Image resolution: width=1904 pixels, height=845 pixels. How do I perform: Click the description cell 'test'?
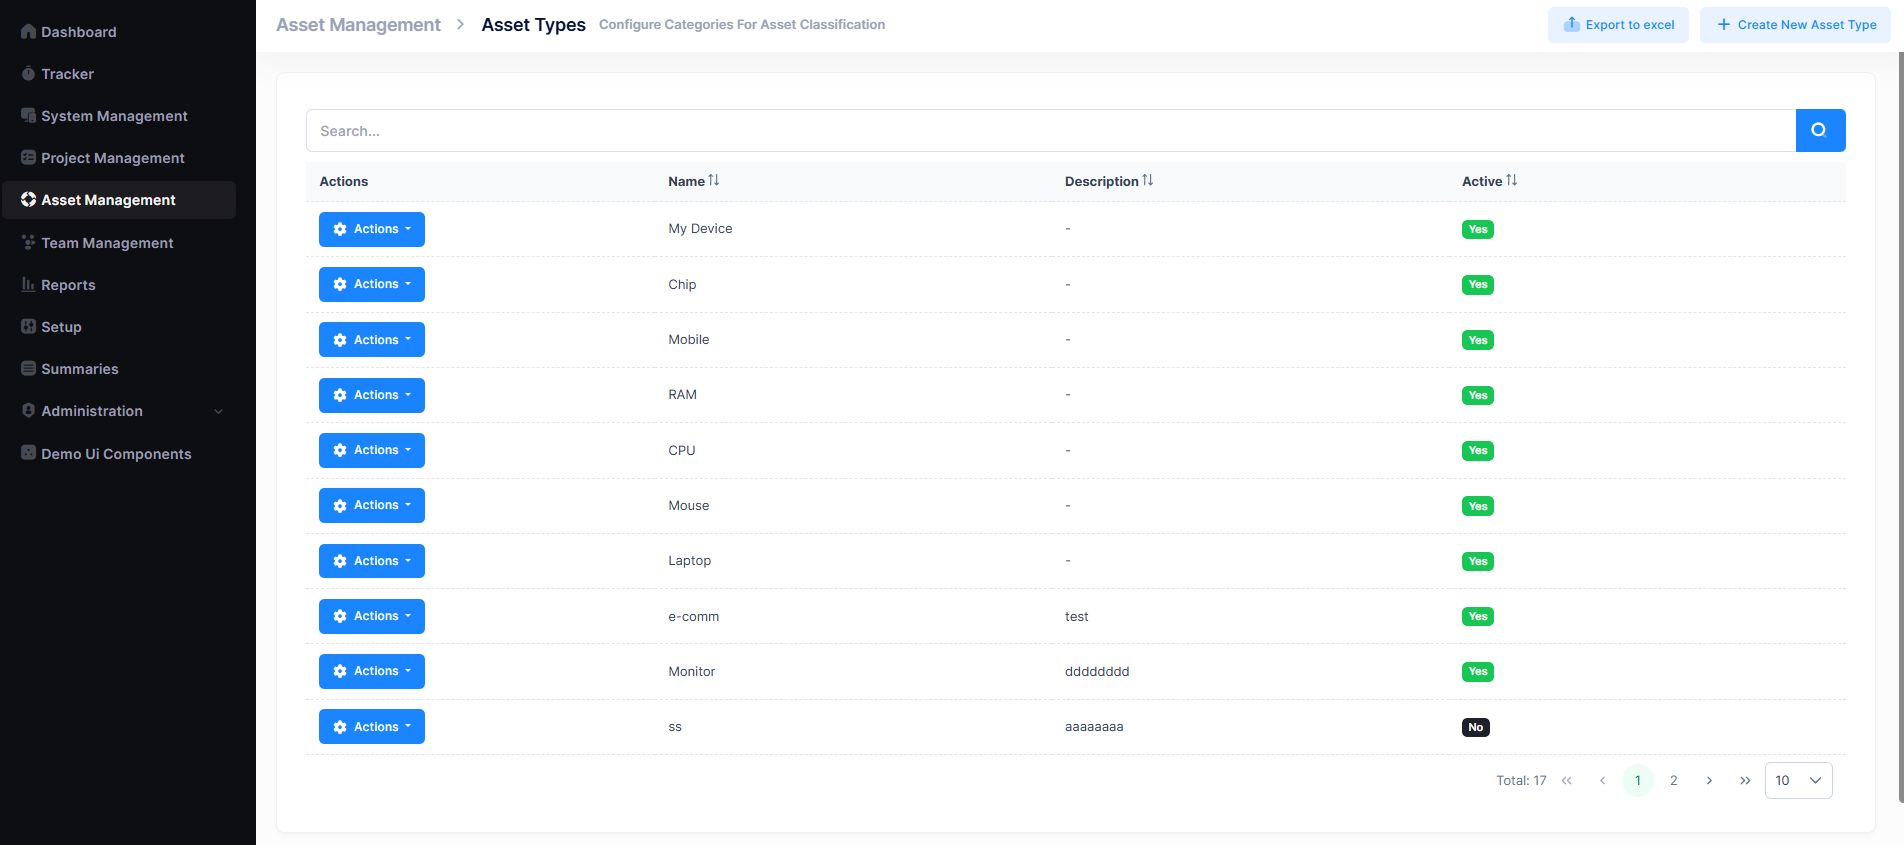coord(1076,617)
